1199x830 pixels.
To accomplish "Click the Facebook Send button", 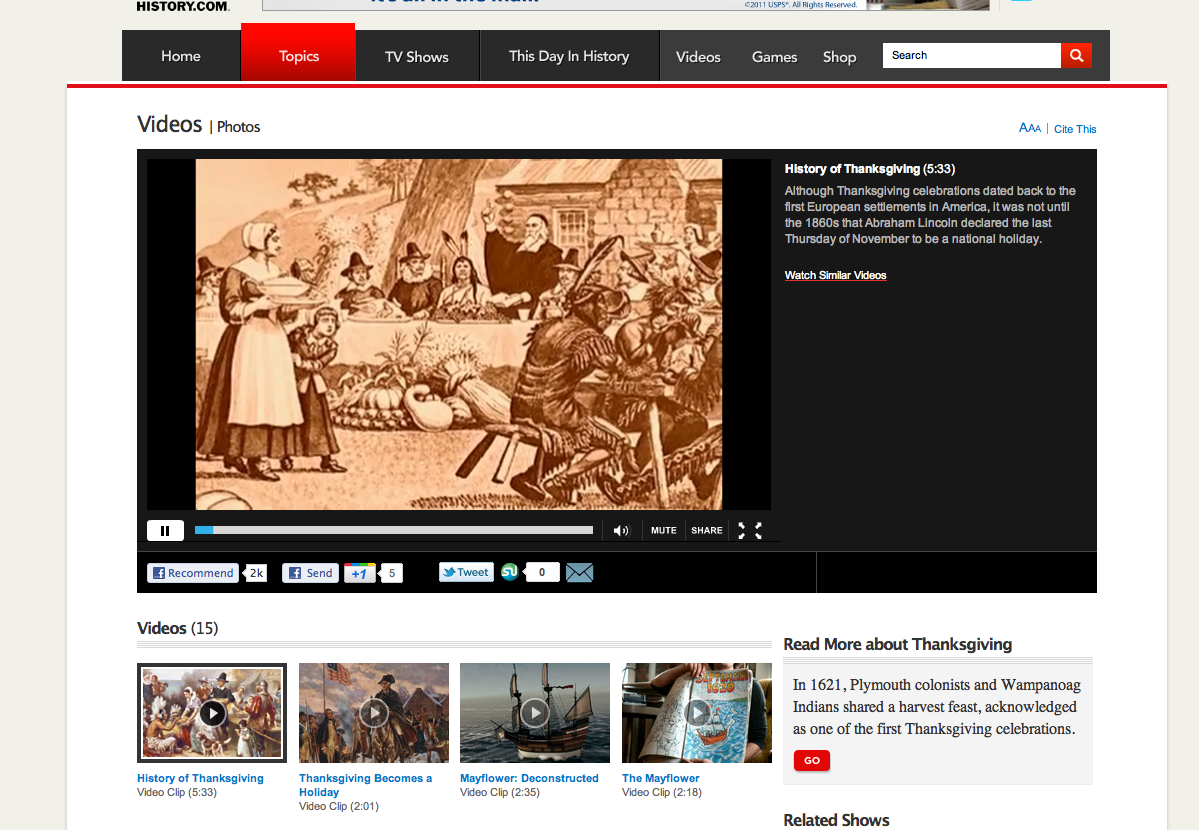I will pos(310,573).
